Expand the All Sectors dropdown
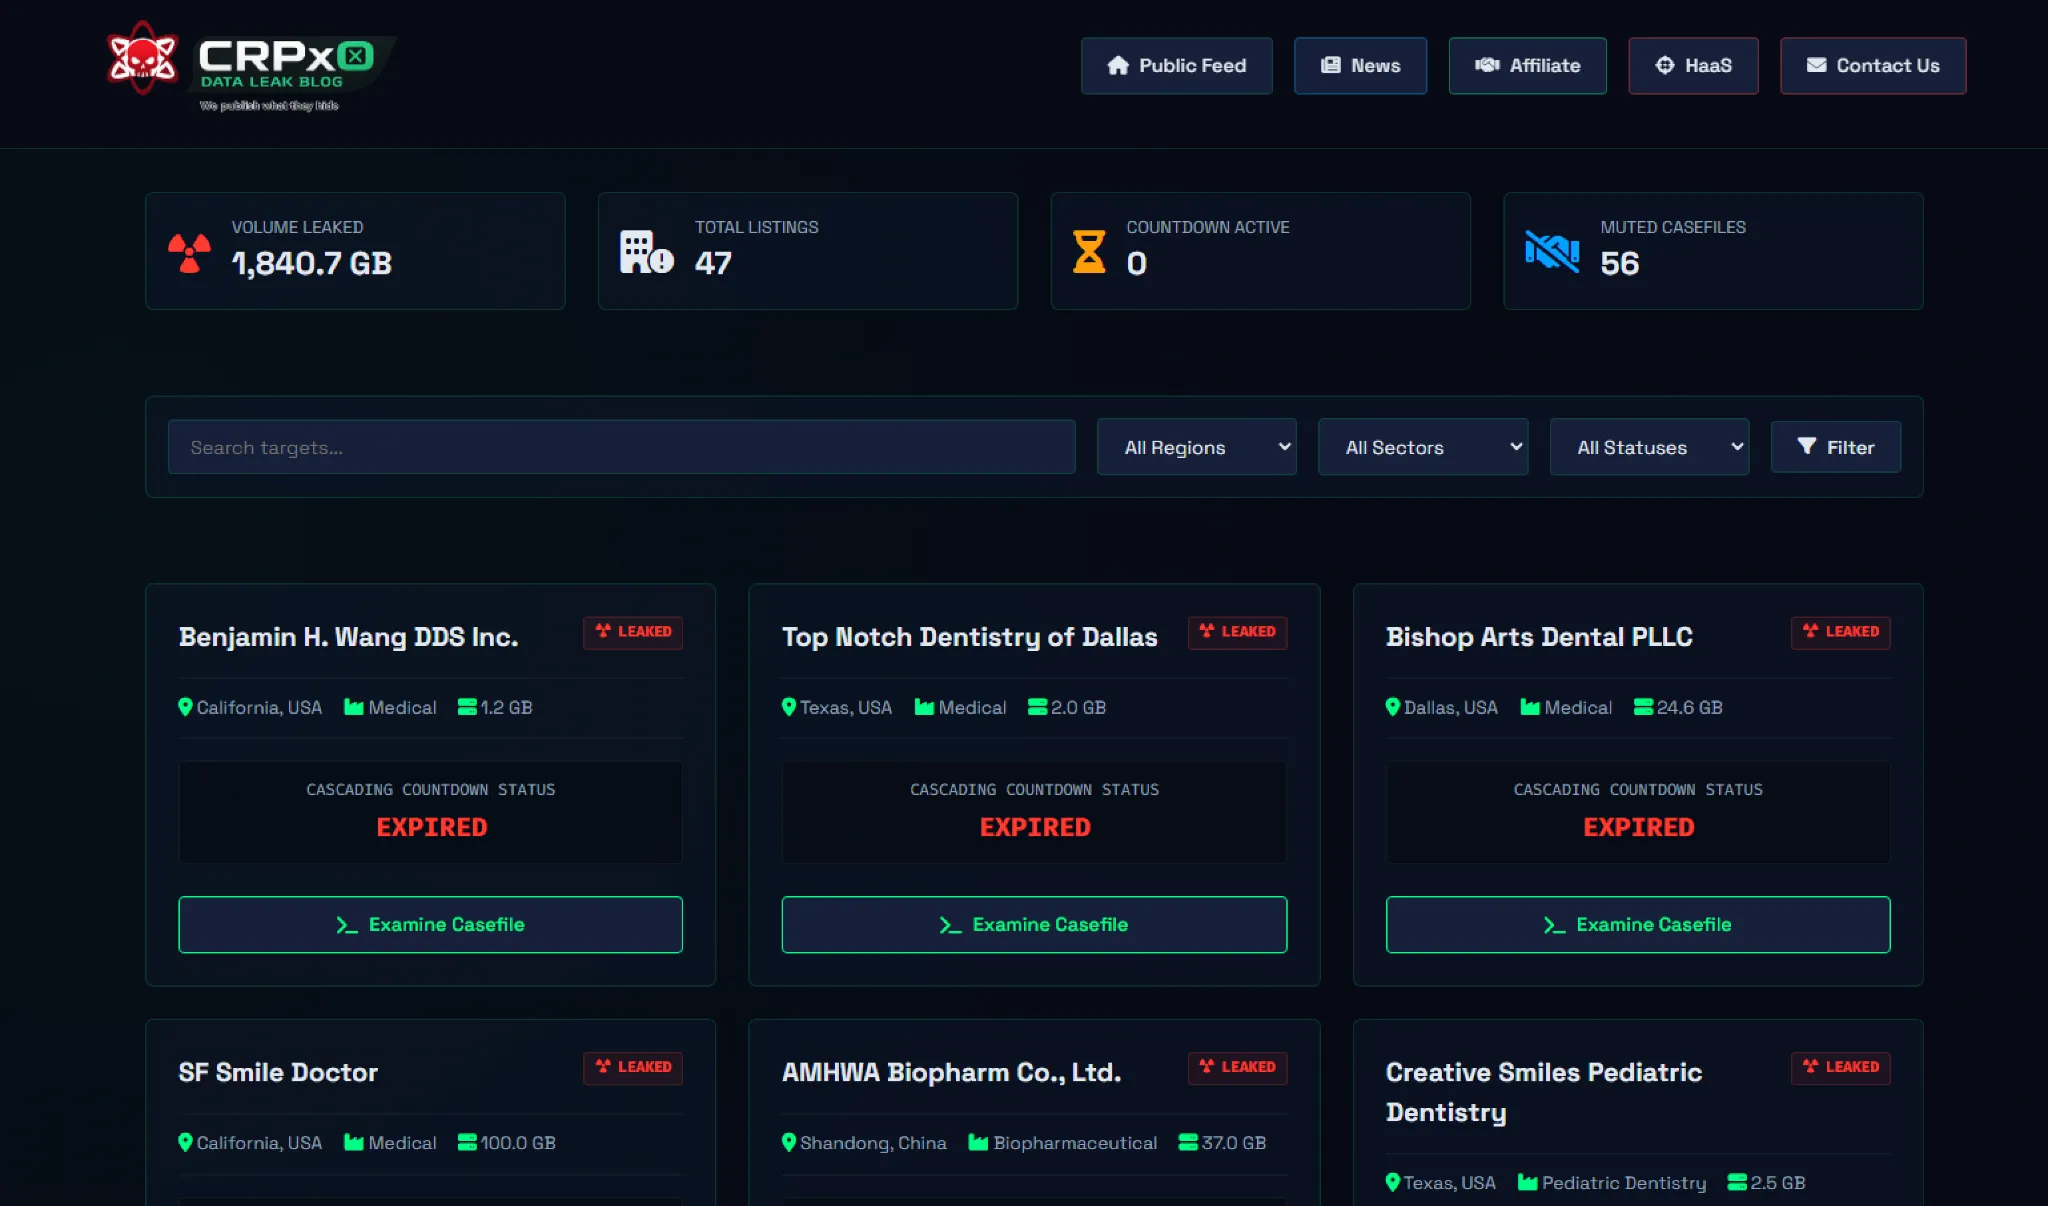Viewport: 2048px width, 1206px height. (1423, 447)
